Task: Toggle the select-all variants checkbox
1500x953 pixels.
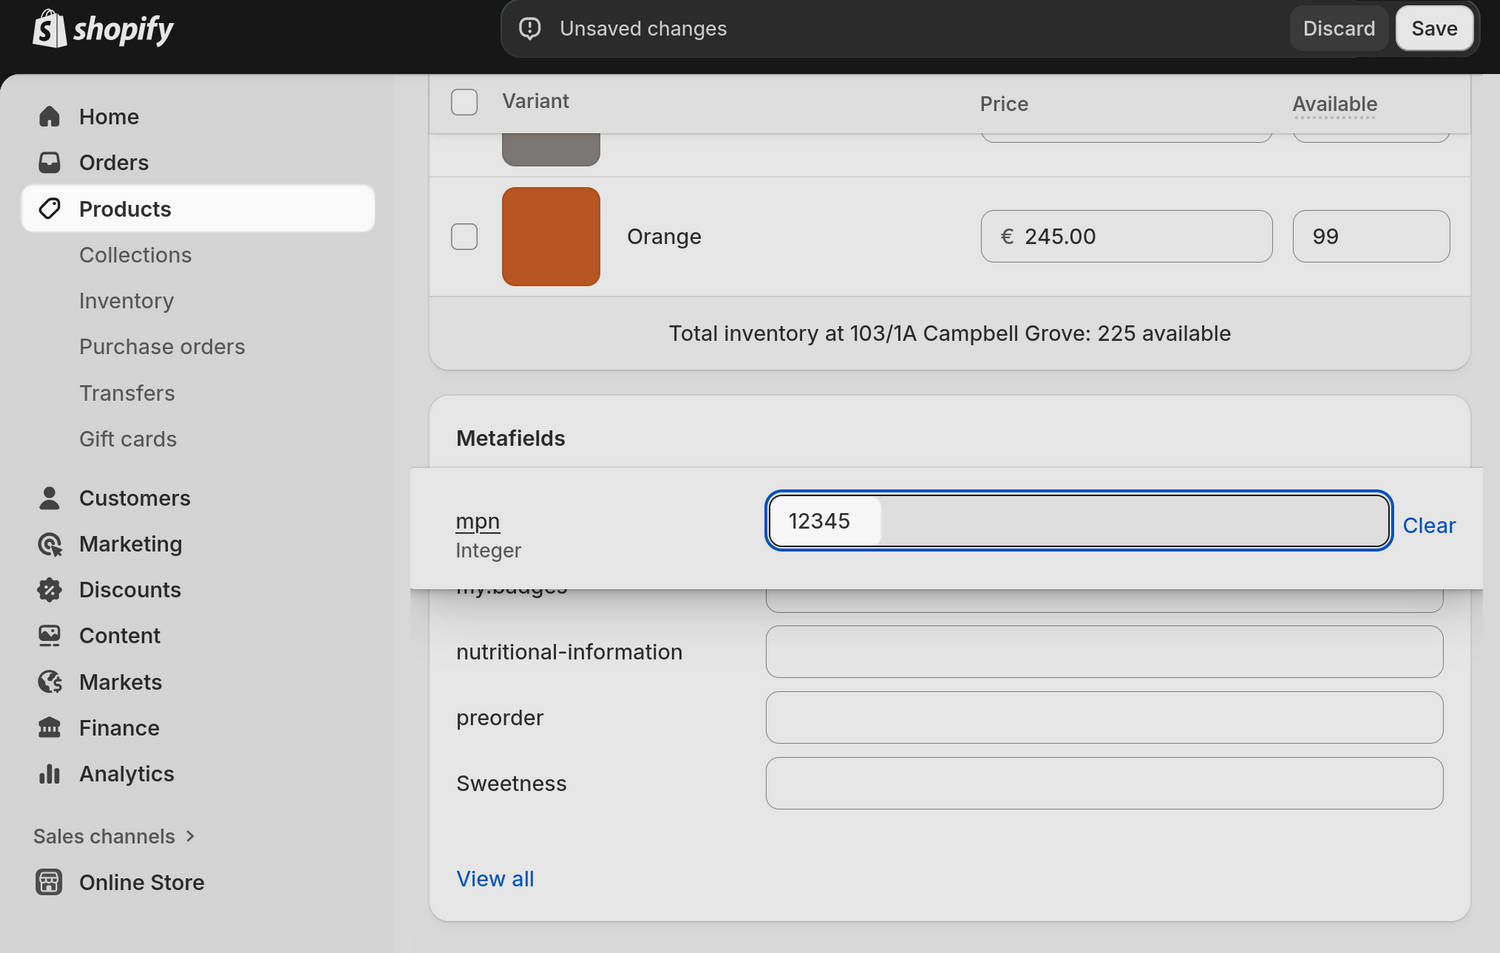Action: click(x=464, y=101)
